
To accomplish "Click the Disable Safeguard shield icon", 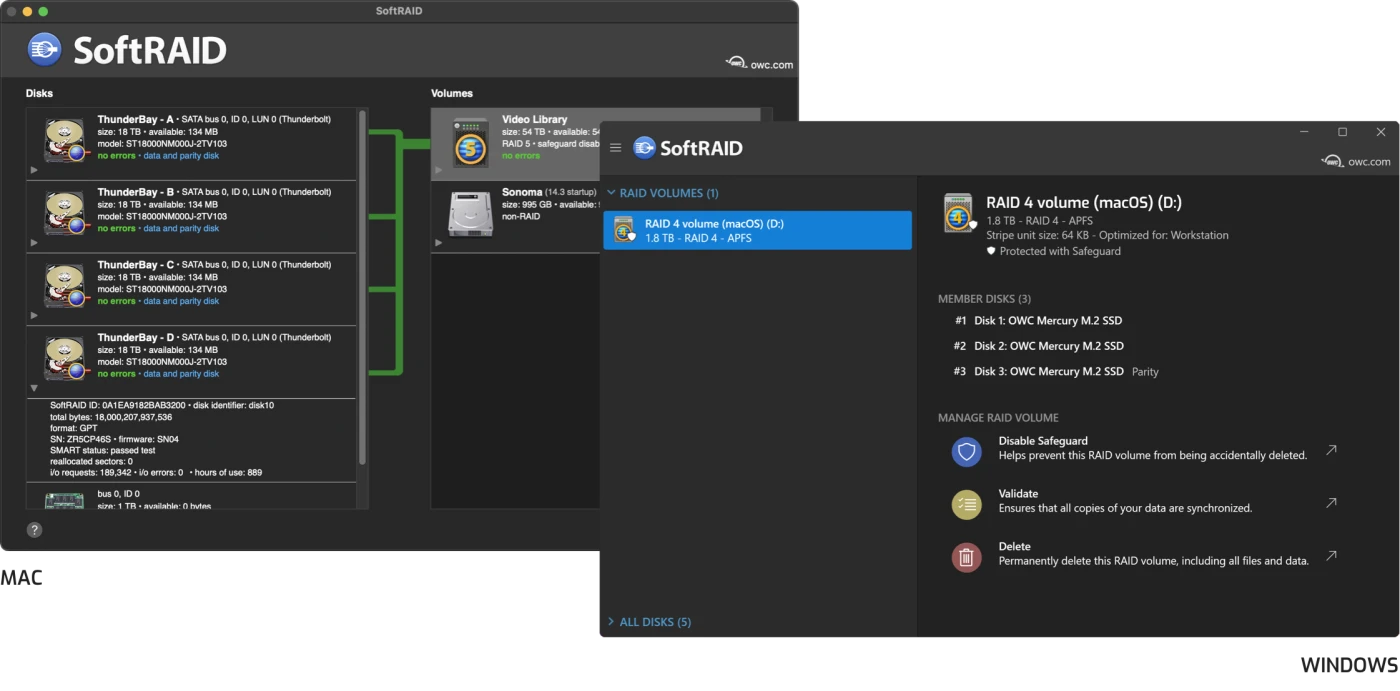I will pos(966,452).
